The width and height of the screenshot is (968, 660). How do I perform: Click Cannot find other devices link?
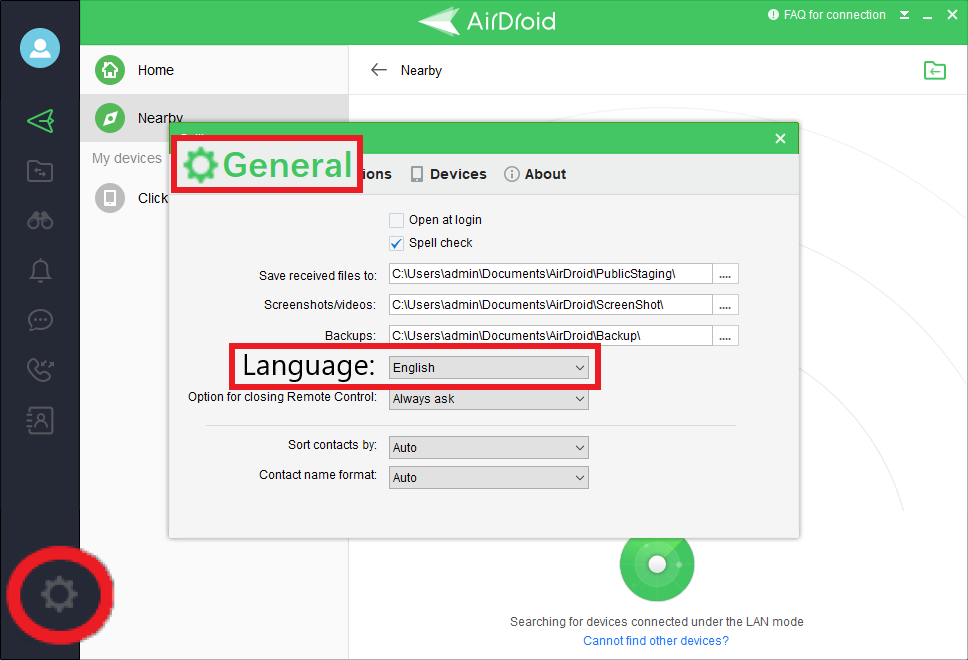pos(655,640)
